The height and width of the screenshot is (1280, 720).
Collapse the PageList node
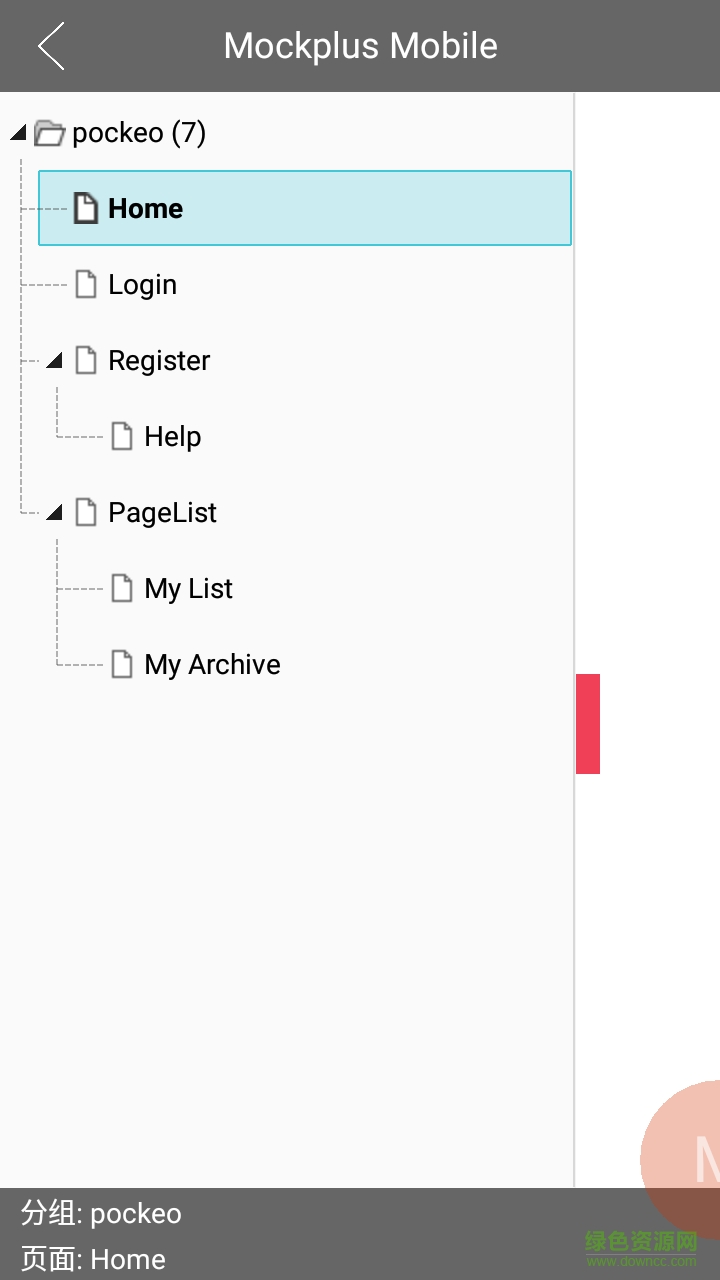click(x=54, y=513)
